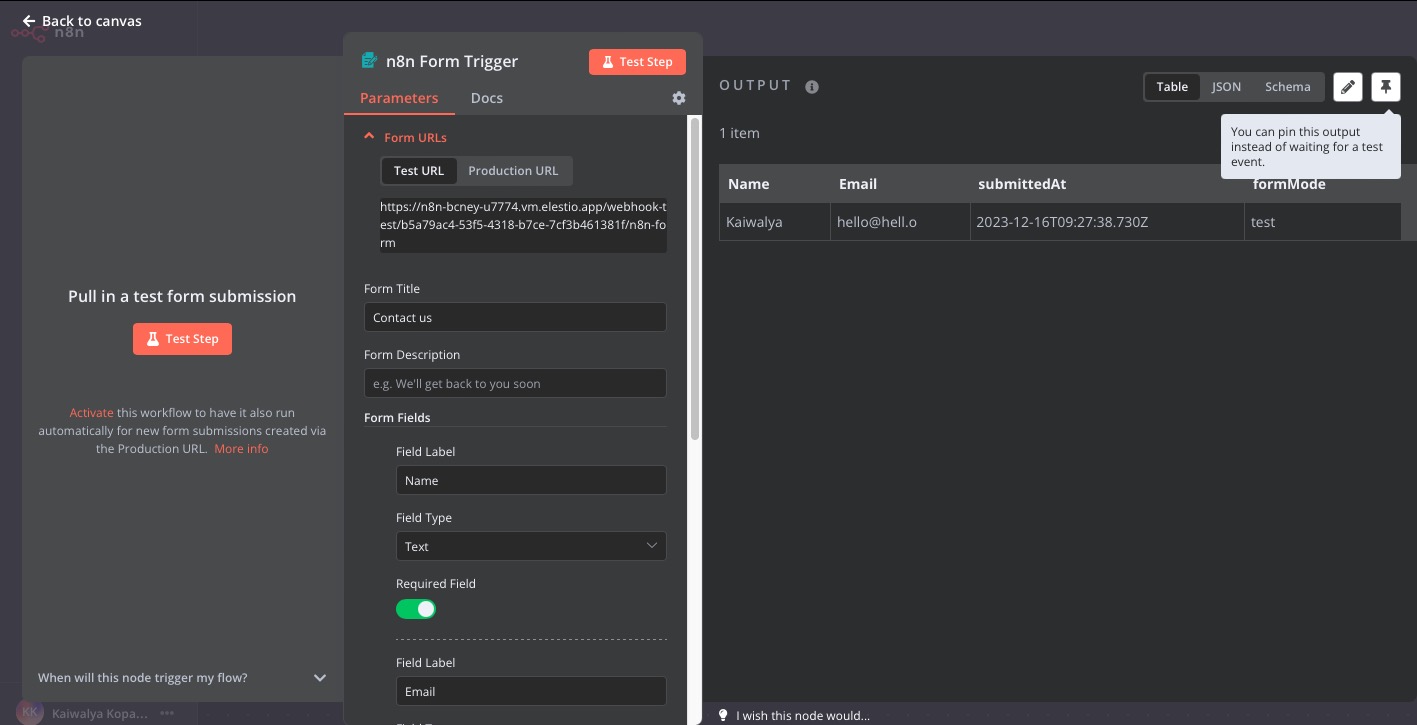Click the lightbulb beside 'I wish this node would'

[723, 715]
